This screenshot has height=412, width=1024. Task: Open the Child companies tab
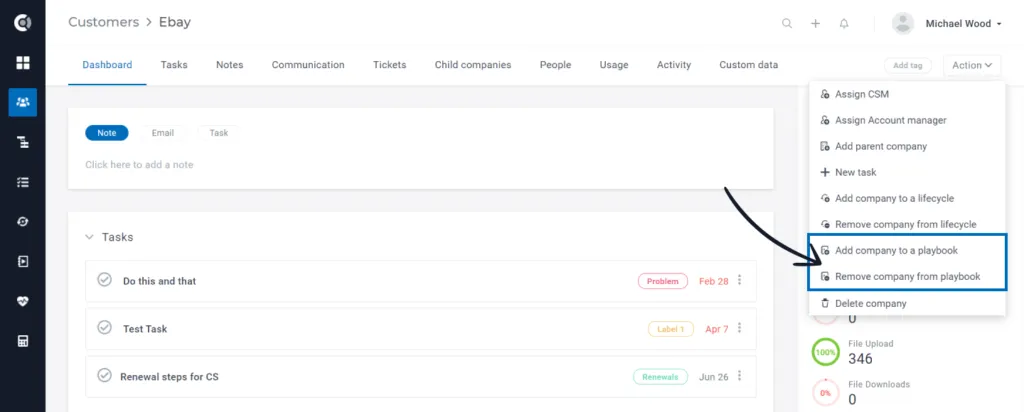pyautogui.click(x=473, y=65)
